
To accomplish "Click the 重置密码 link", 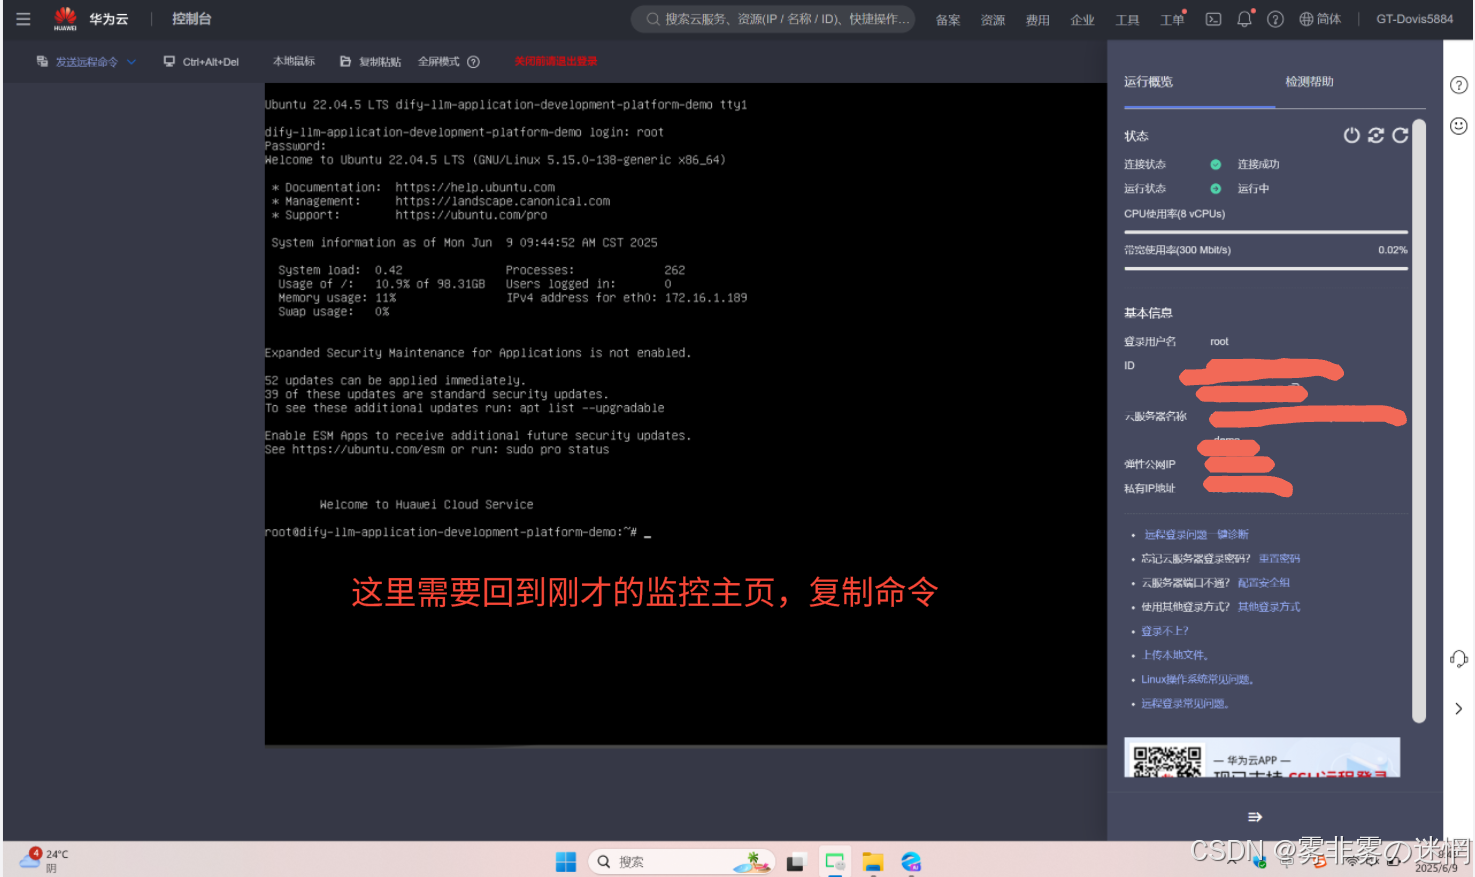I will point(1279,559).
